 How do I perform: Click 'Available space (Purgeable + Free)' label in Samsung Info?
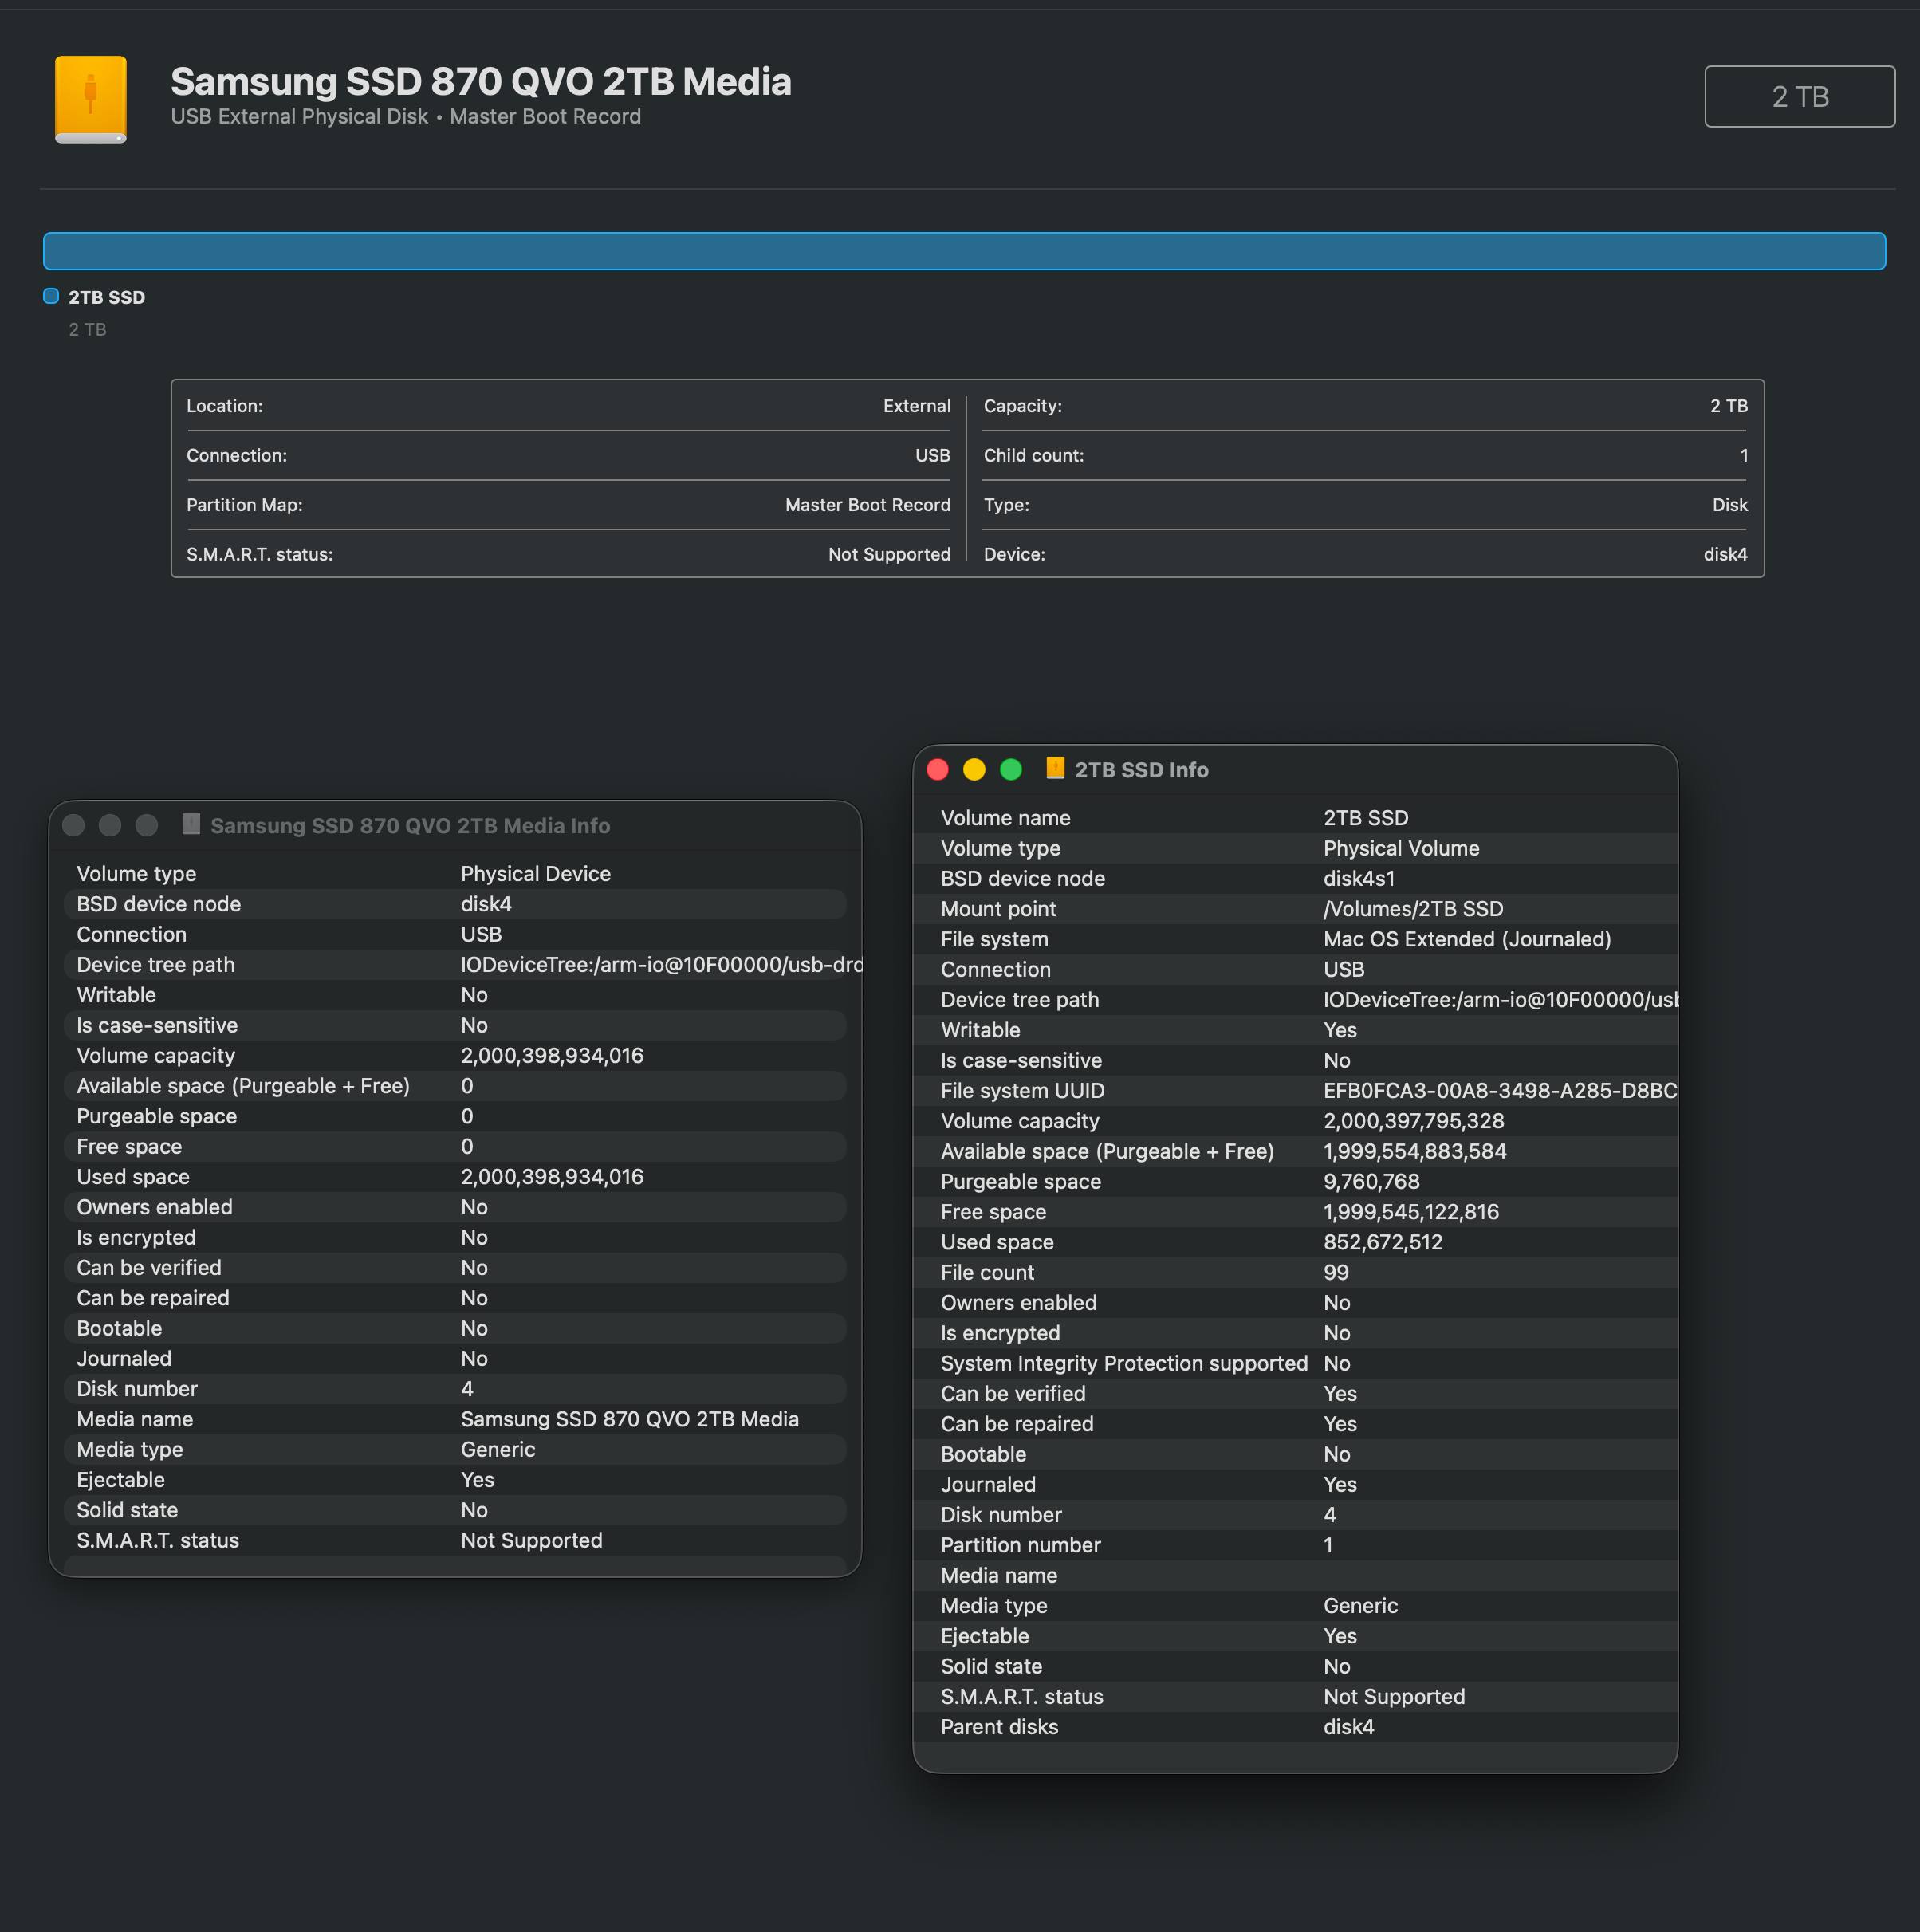click(243, 1086)
